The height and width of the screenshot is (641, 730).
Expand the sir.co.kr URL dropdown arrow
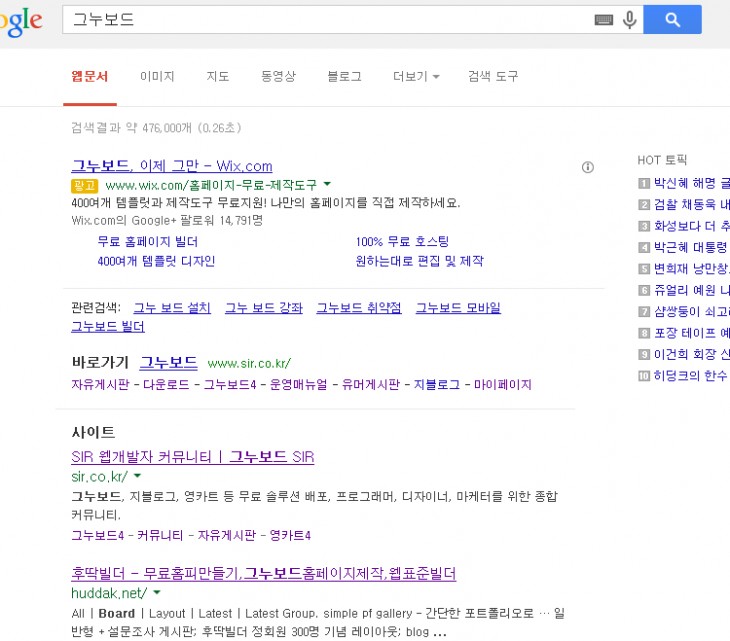pos(137,476)
